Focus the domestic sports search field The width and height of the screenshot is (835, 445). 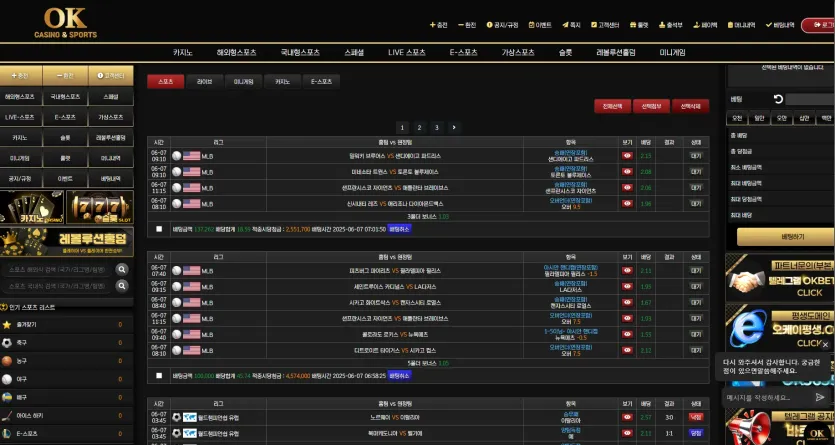tap(57, 286)
